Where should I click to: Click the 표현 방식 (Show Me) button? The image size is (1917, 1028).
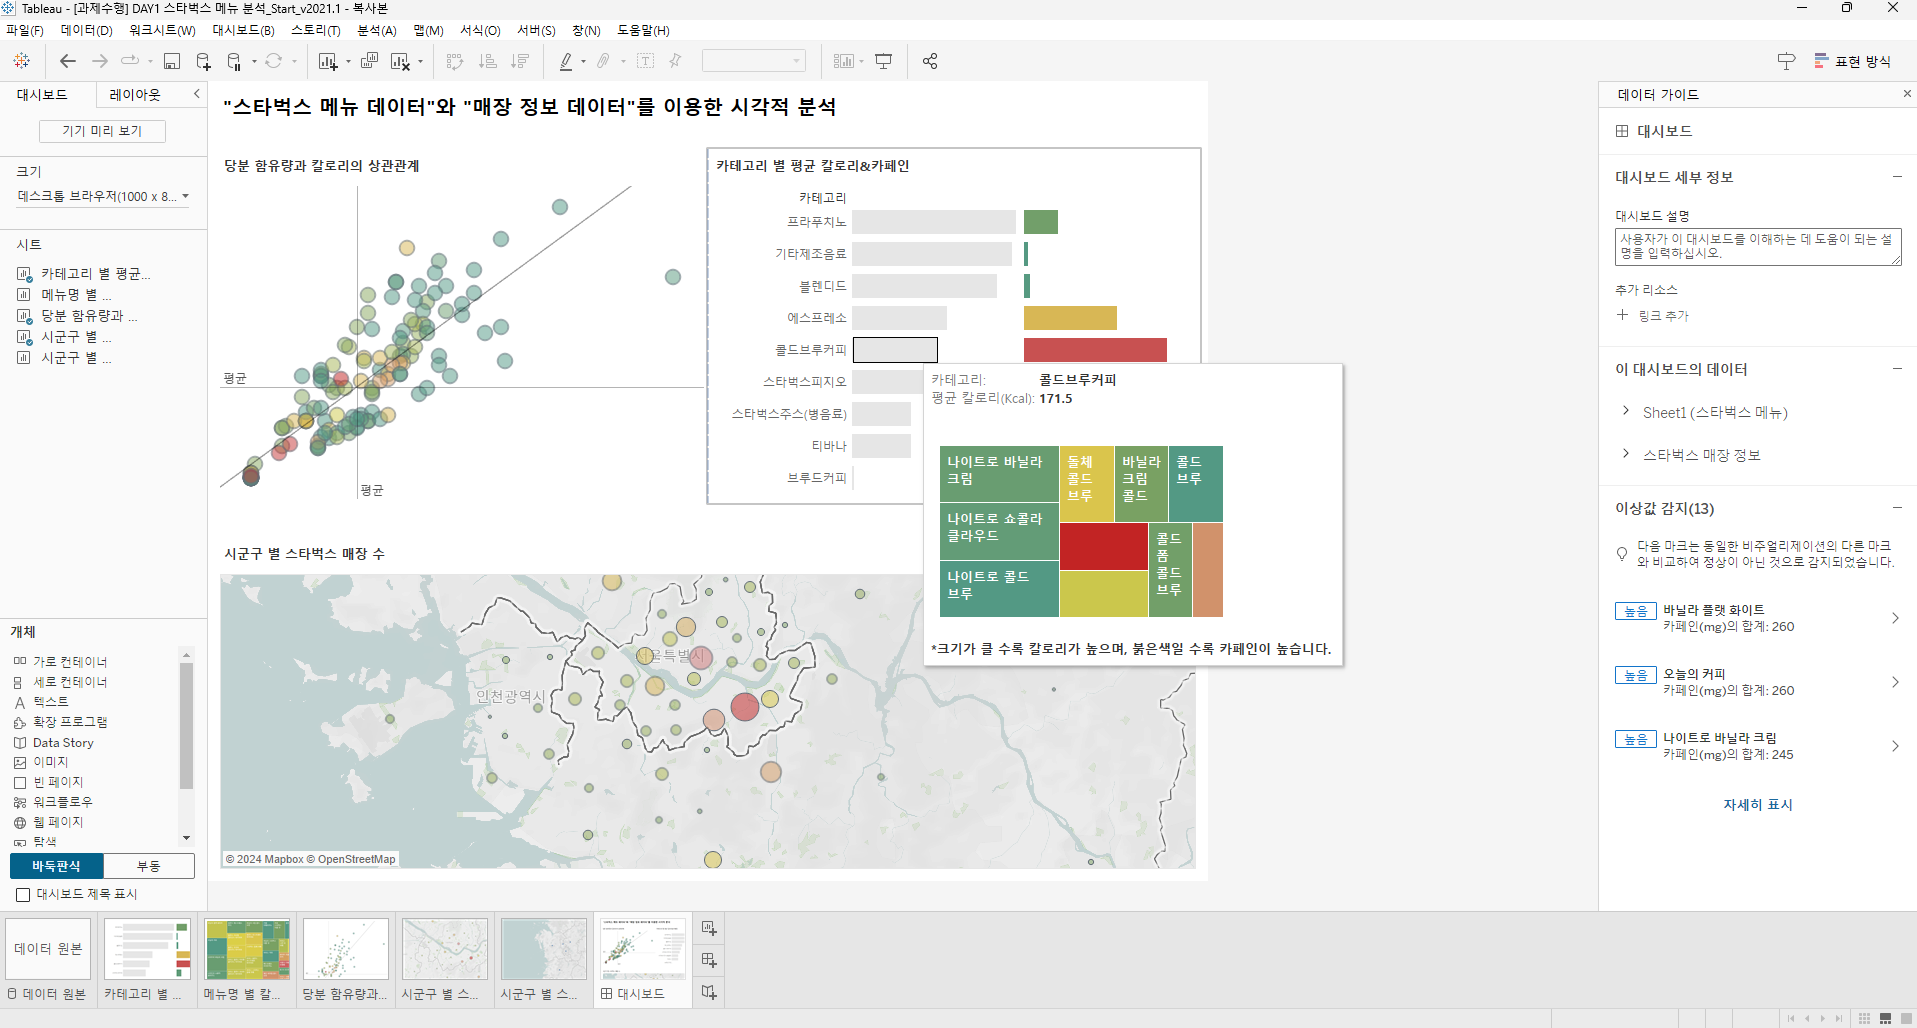[1853, 61]
